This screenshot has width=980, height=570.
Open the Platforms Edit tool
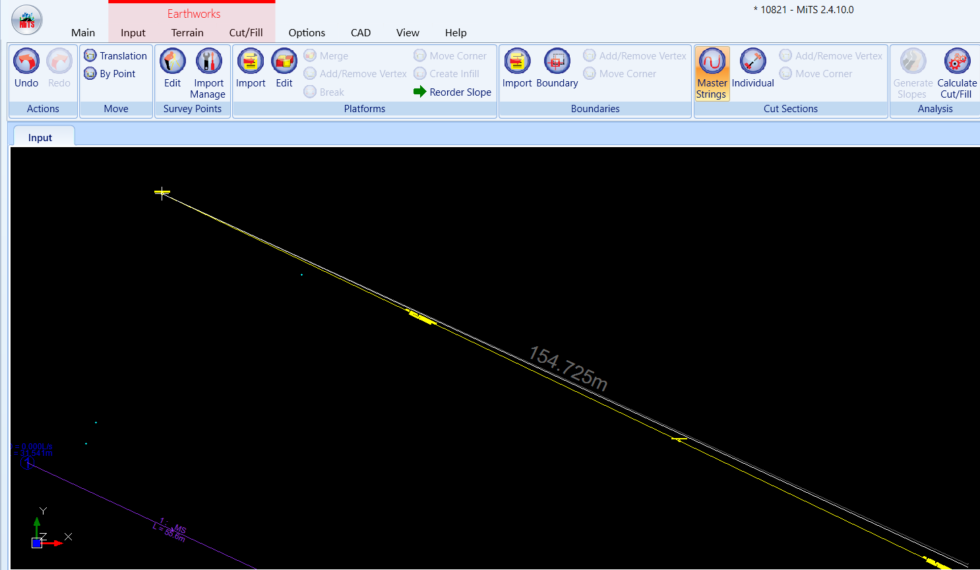pyautogui.click(x=284, y=62)
